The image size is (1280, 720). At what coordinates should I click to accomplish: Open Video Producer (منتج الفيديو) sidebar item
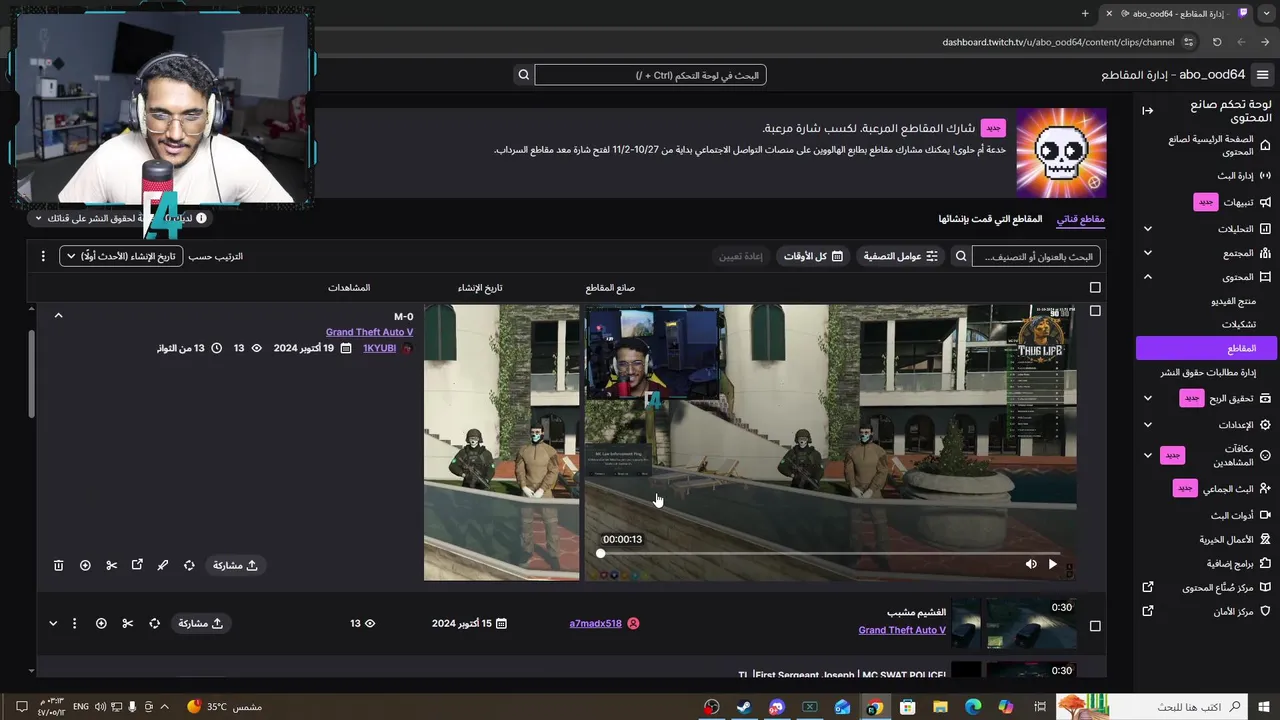point(1233,301)
